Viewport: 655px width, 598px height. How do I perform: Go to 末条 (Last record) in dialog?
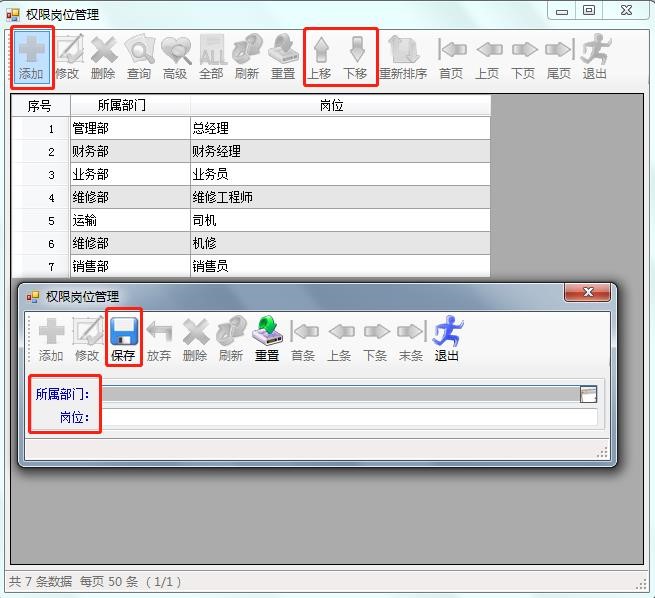411,339
